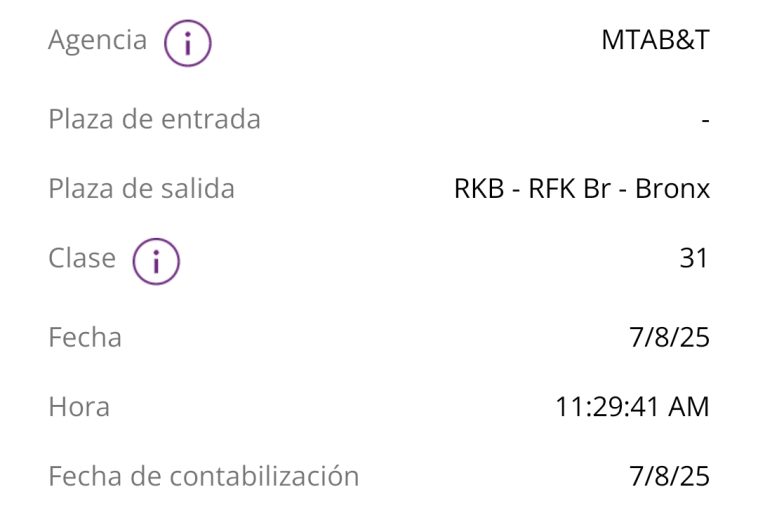Screen dimensions: 758x520
Task: Select the 7/8/25 value next to Fecha
Action: click(670, 337)
